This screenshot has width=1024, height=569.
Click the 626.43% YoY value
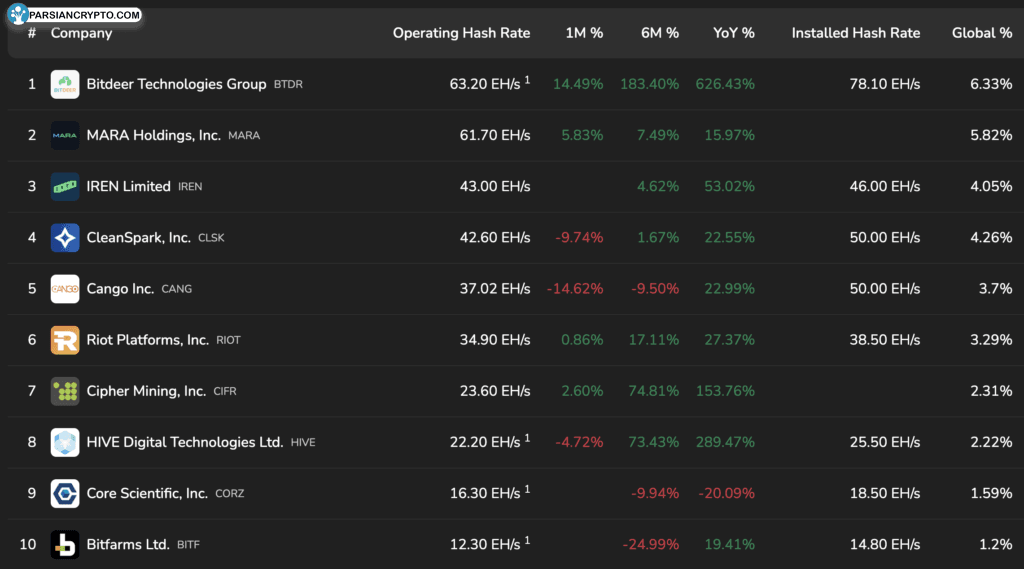[725, 84]
